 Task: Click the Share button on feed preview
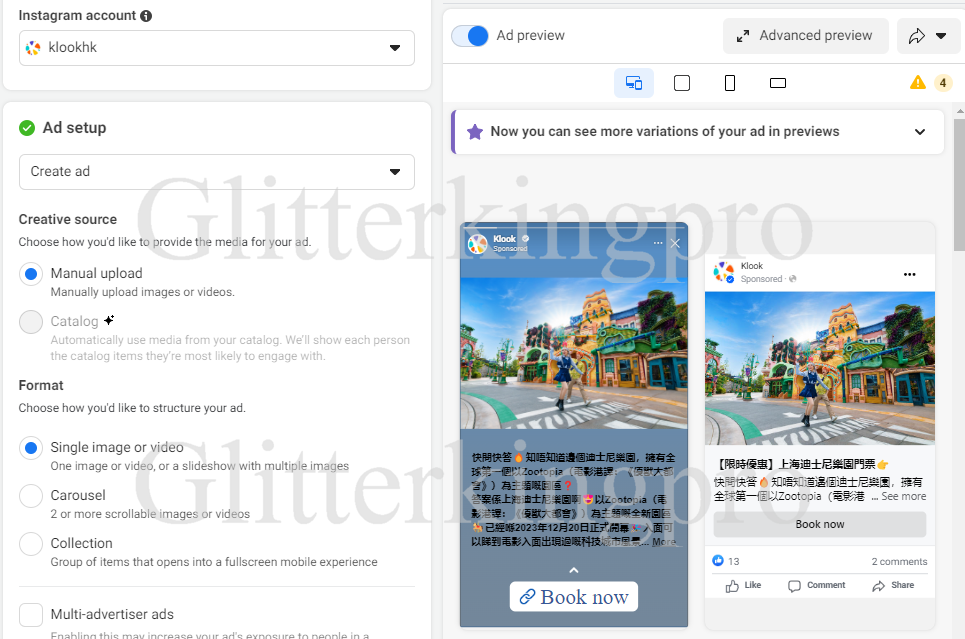point(893,585)
